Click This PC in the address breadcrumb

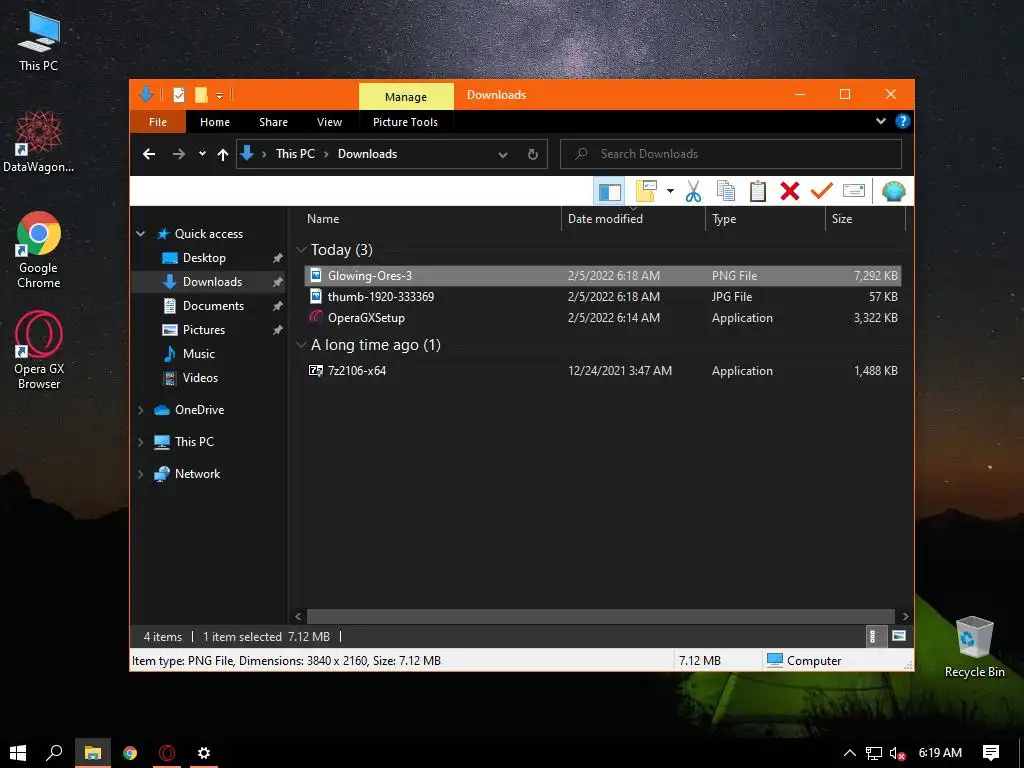[x=295, y=154]
